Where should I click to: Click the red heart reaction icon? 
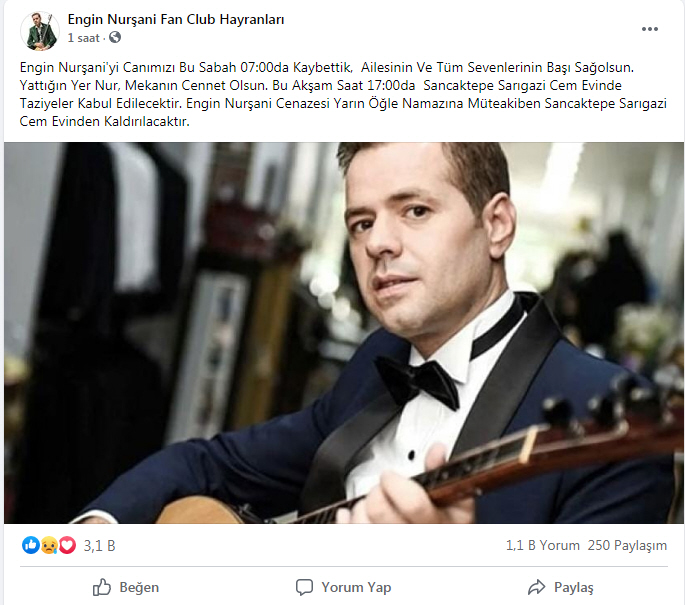point(67,545)
